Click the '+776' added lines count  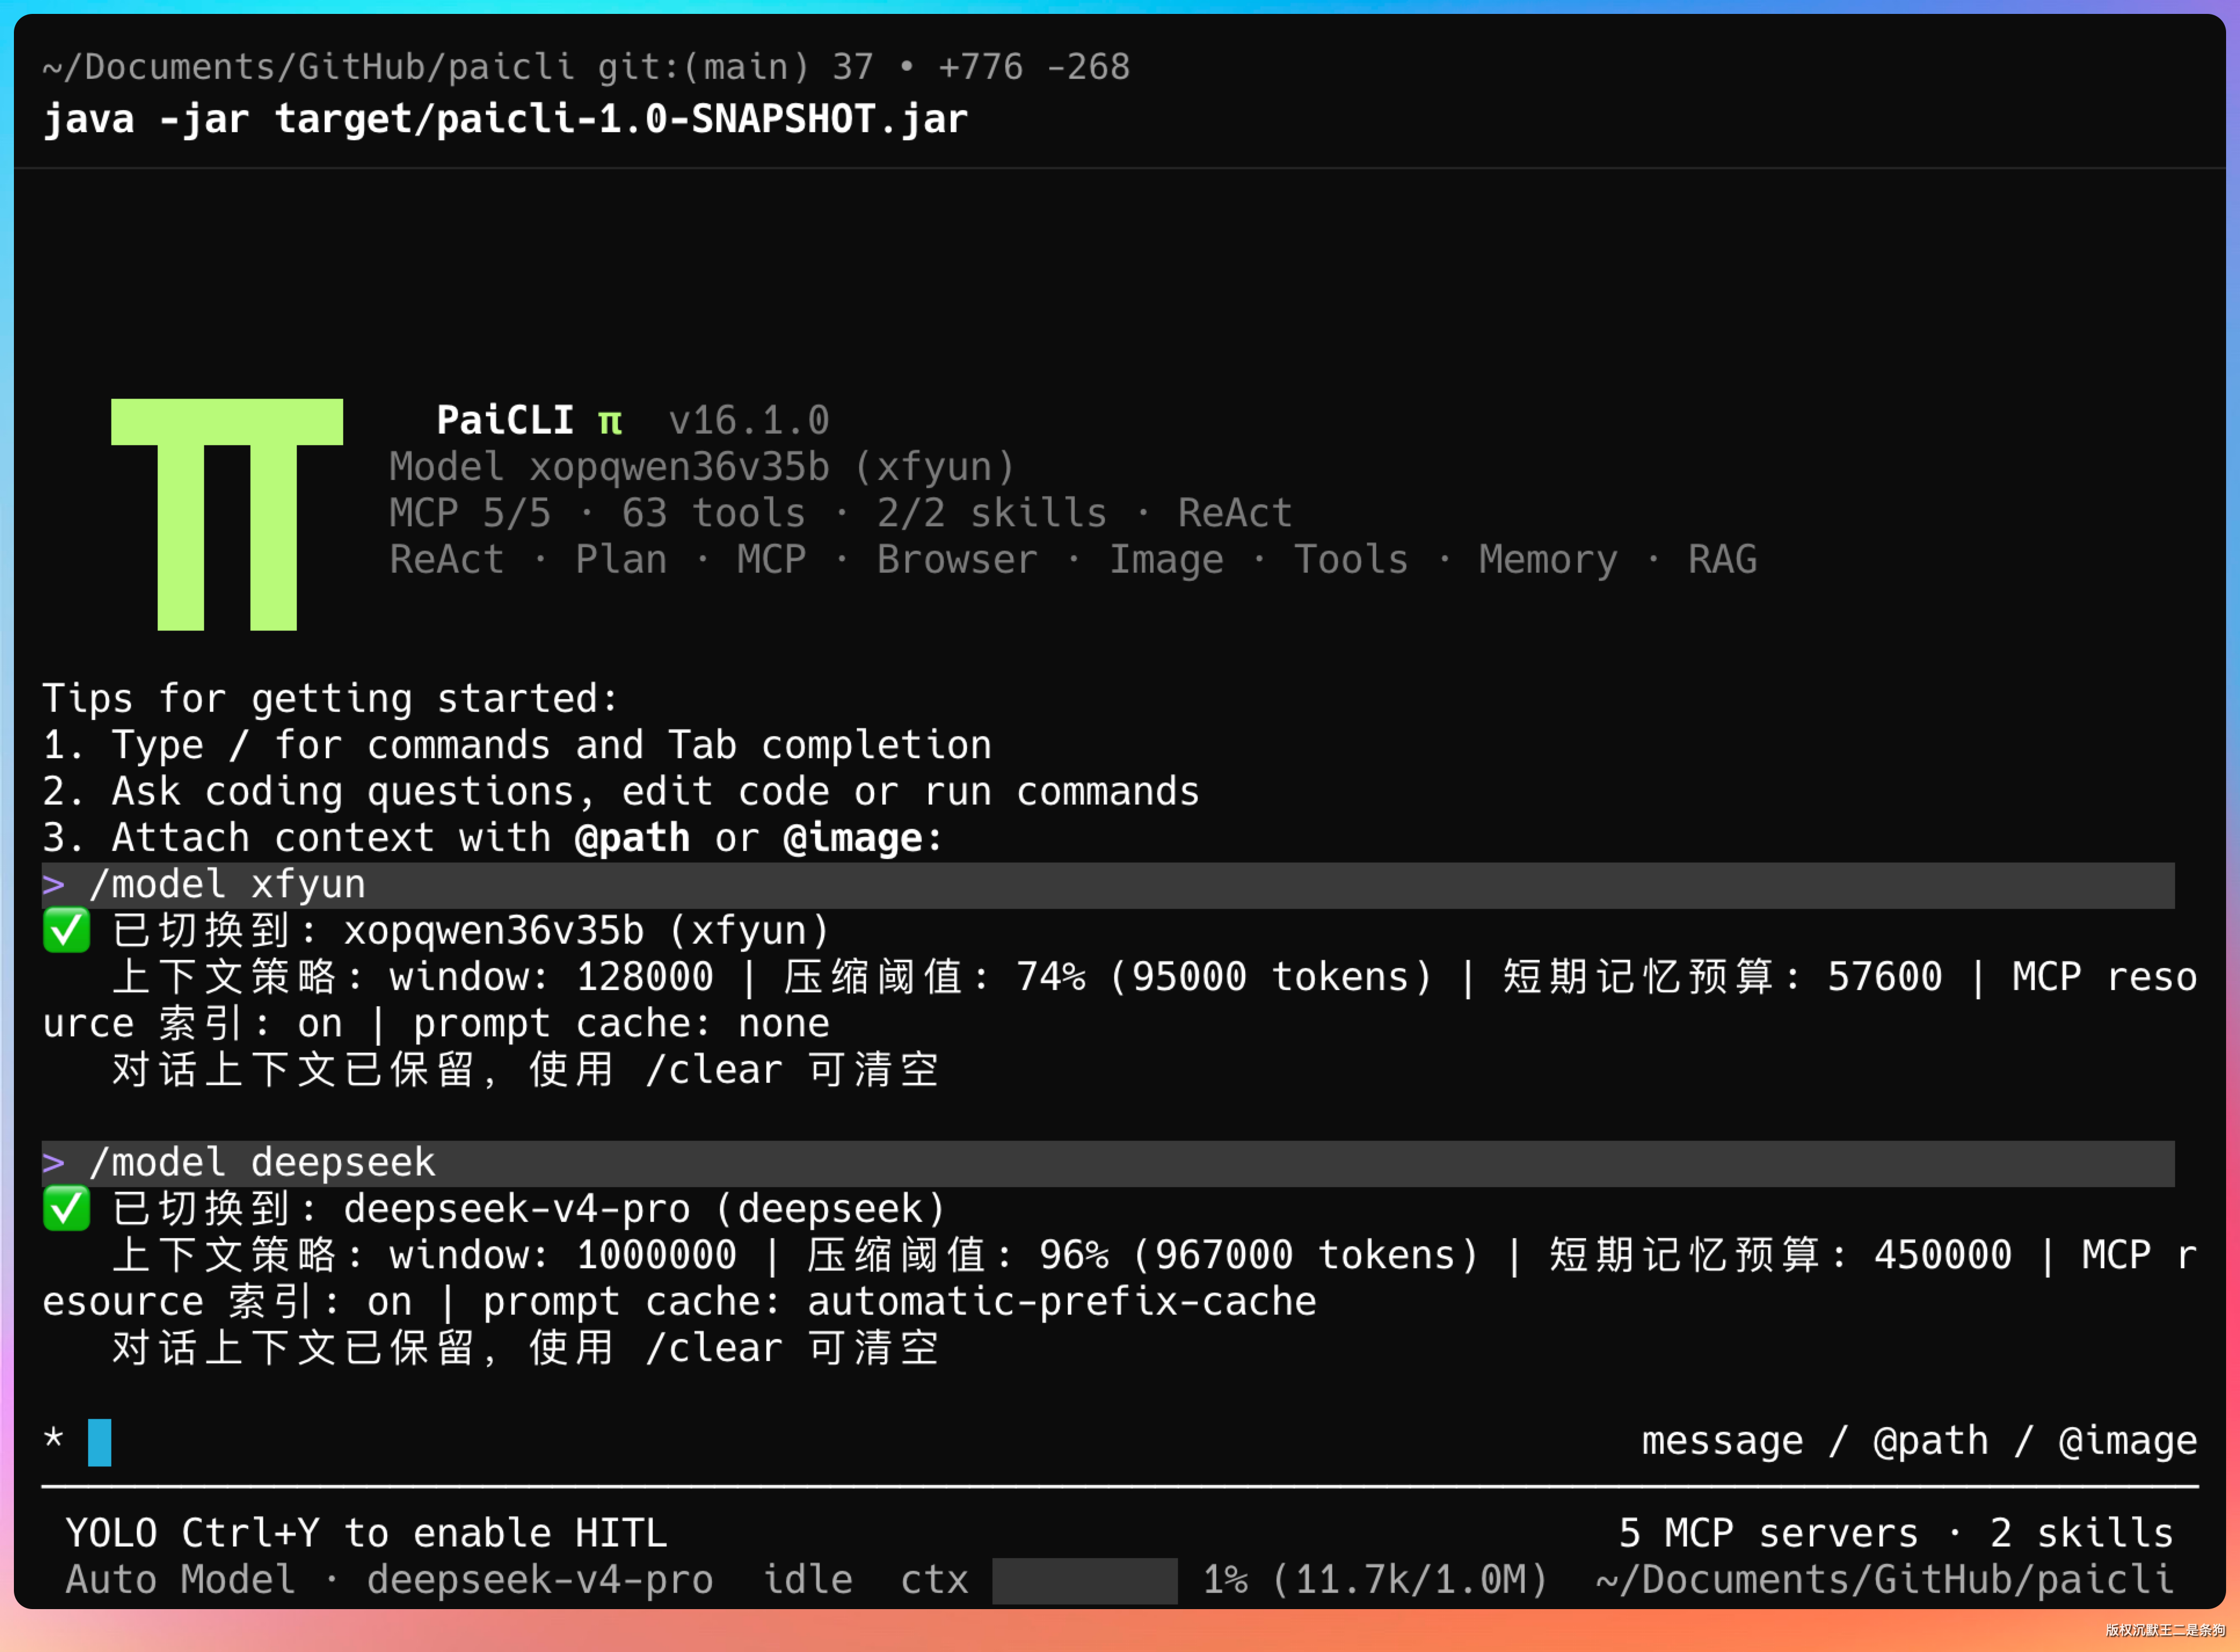(981, 67)
